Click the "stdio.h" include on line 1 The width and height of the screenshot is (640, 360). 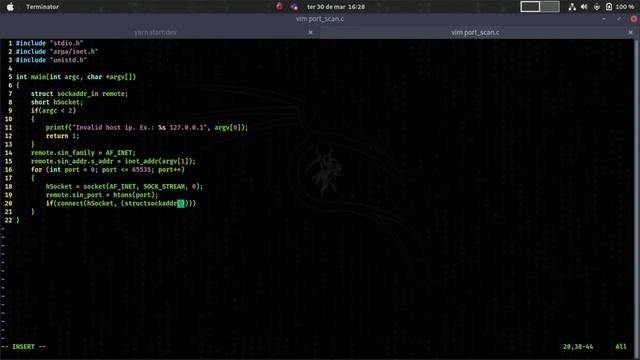click(x=67, y=43)
